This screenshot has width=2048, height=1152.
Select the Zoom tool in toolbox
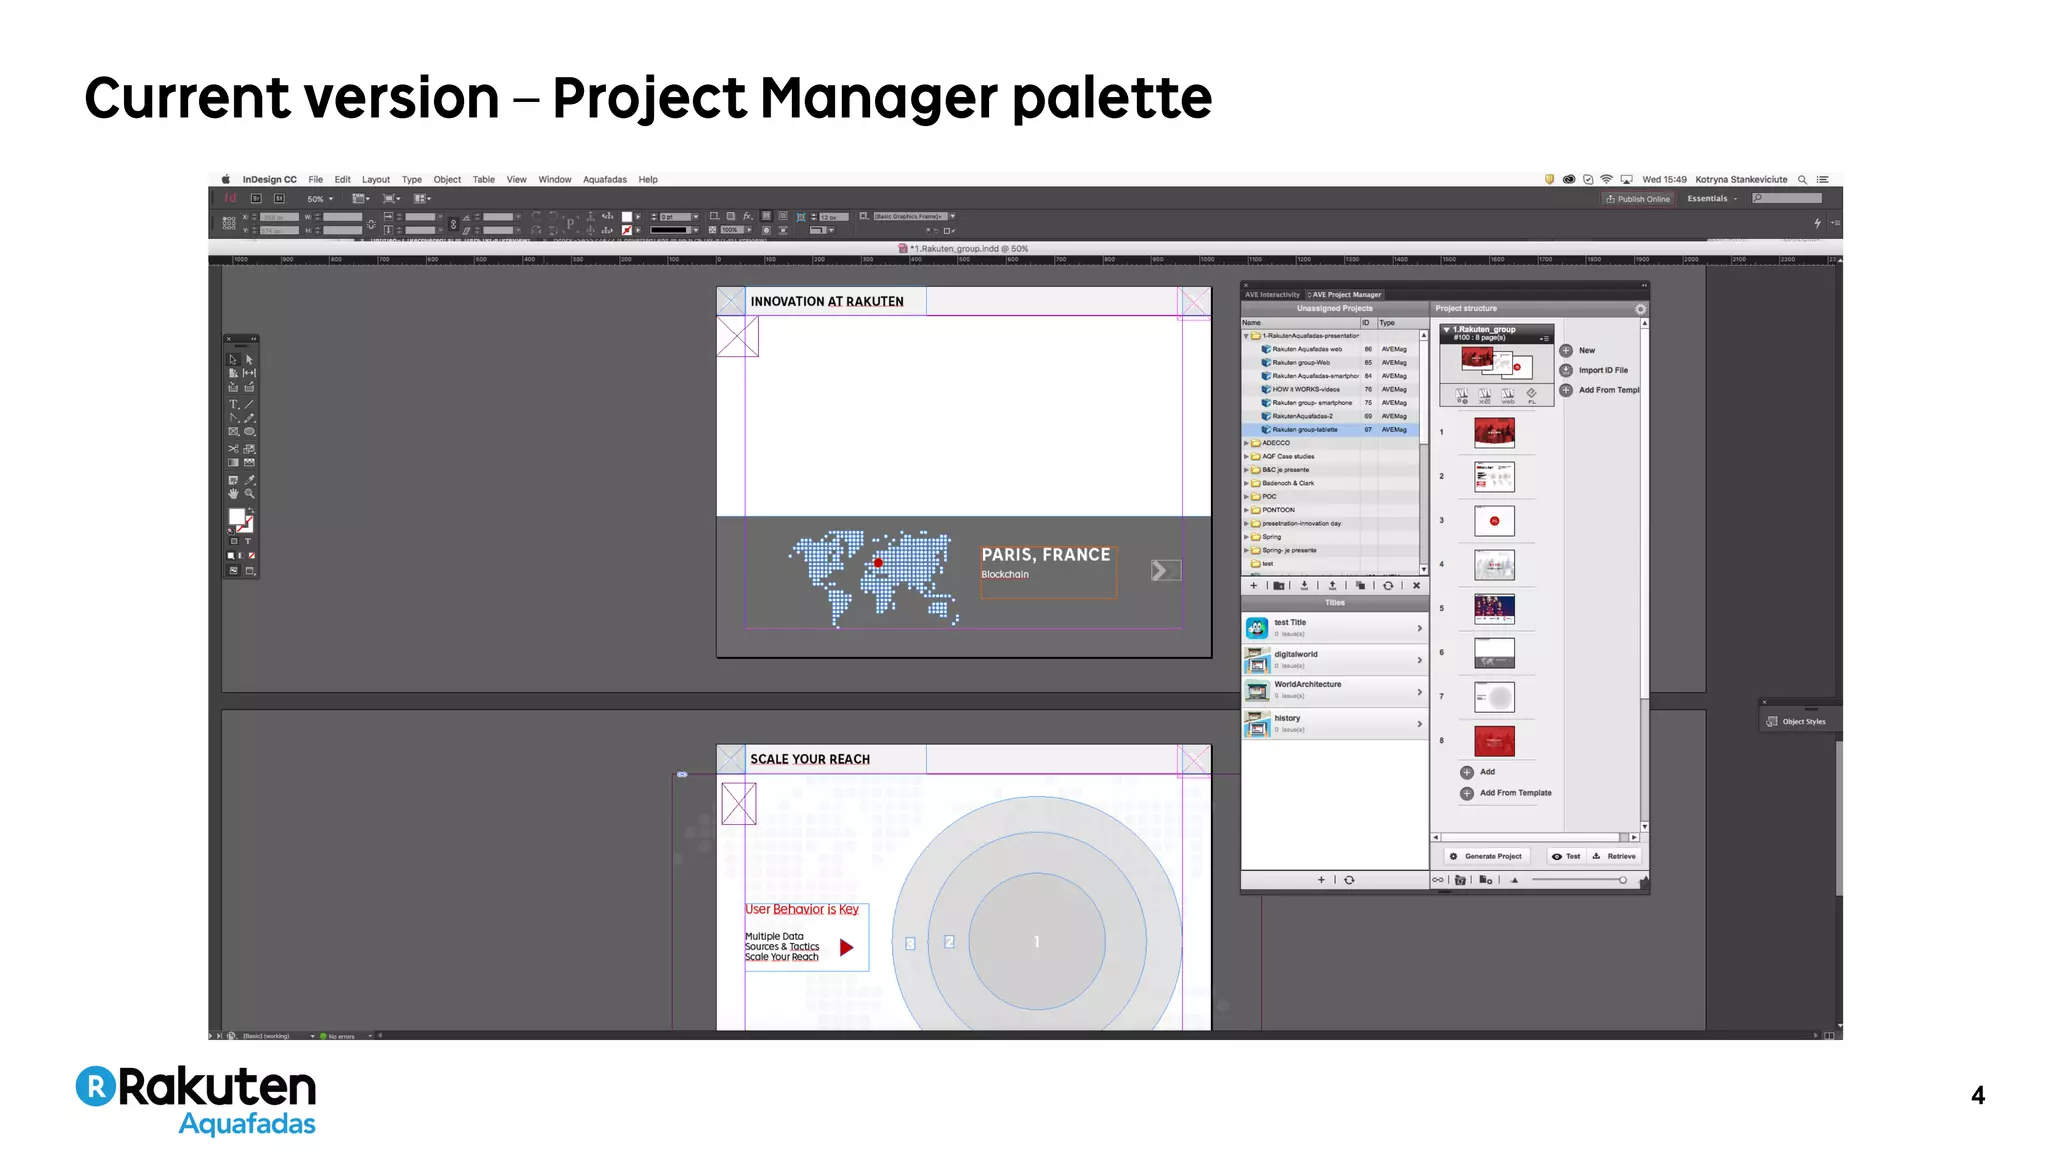(x=250, y=494)
